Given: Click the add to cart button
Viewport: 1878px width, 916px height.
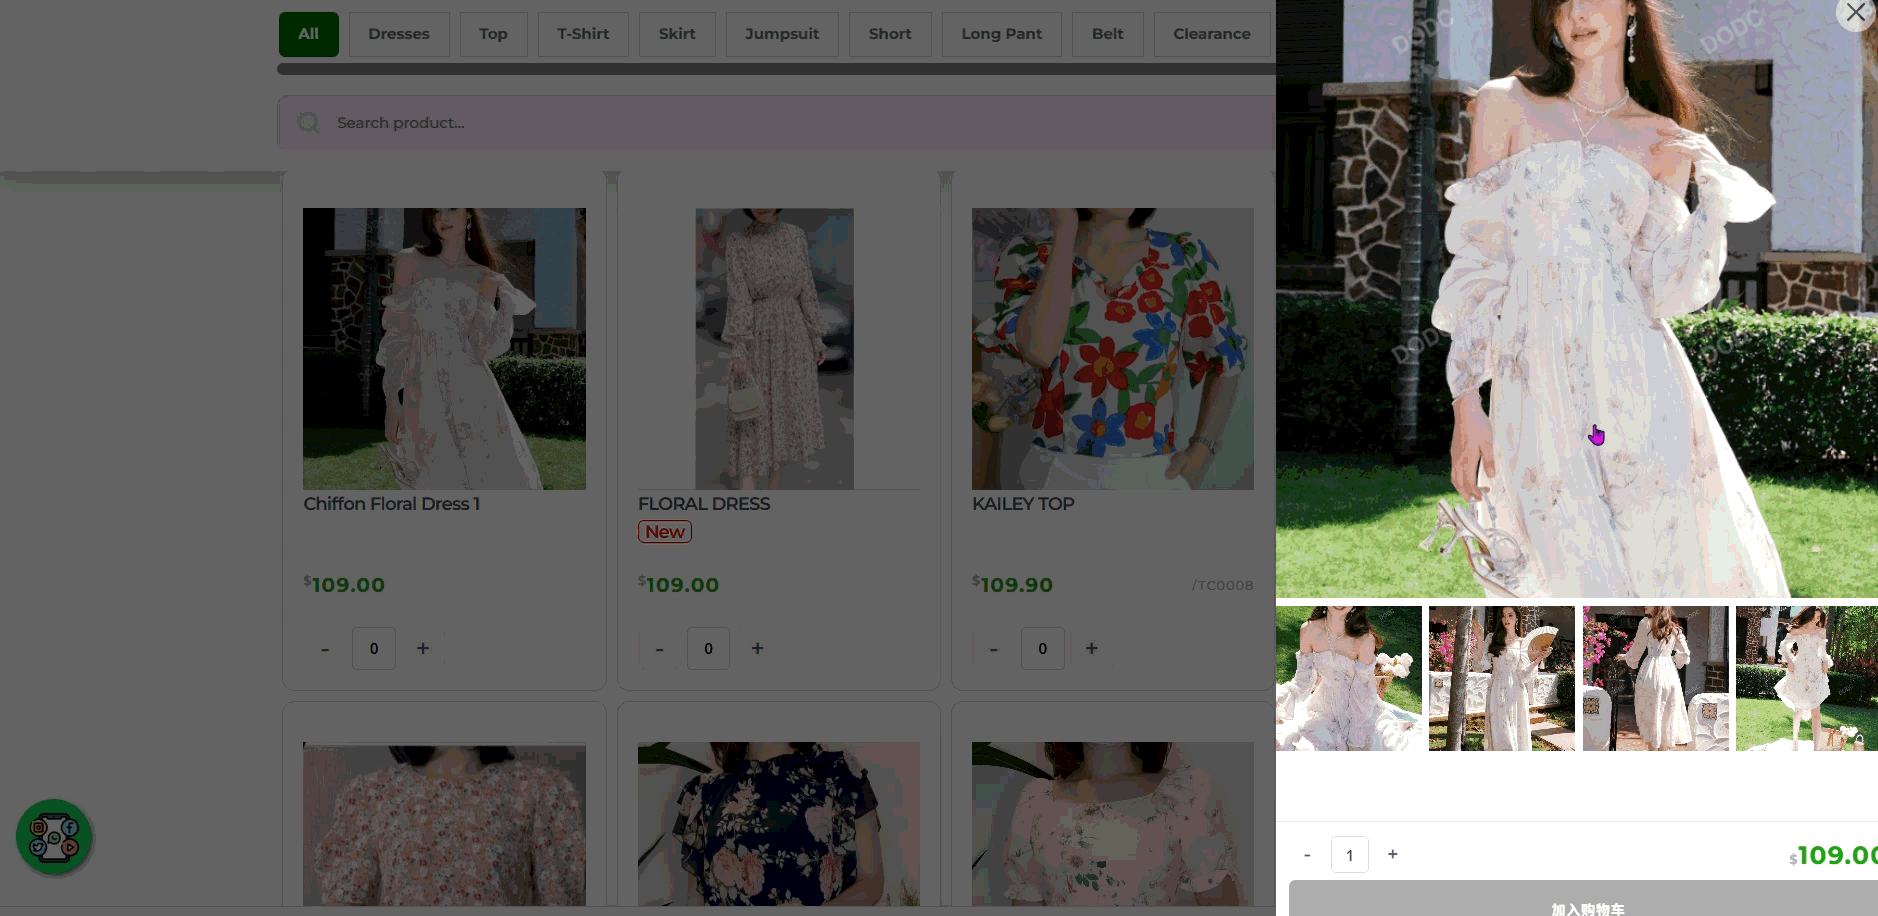Looking at the screenshot, I should (1585, 903).
